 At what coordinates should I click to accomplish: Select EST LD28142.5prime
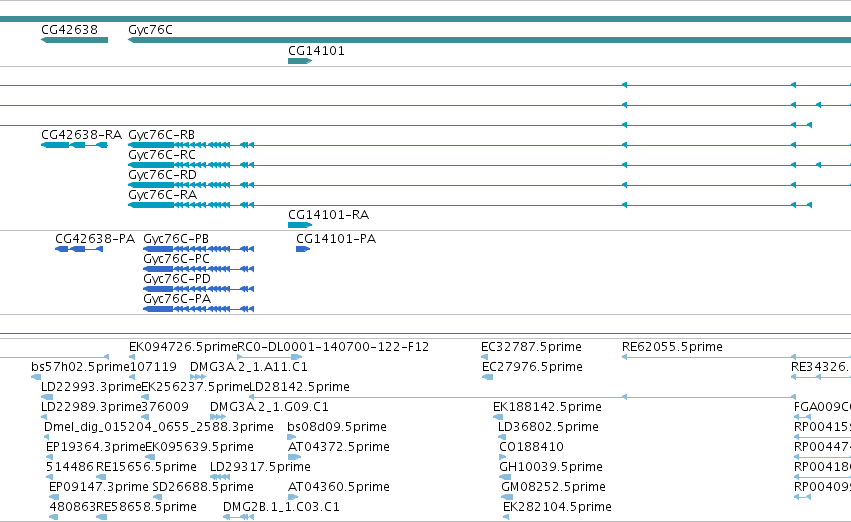[x=299, y=387]
